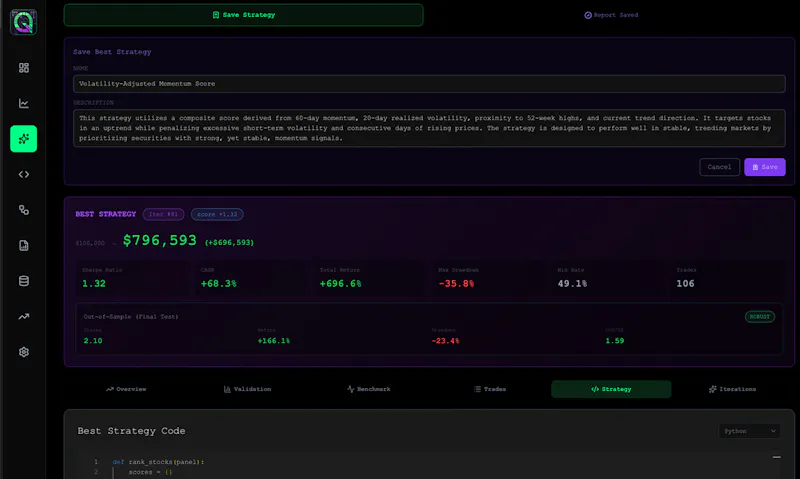Viewport: 800px width, 479px height.
Task: Switch to the Trades tab
Action: (x=490, y=389)
